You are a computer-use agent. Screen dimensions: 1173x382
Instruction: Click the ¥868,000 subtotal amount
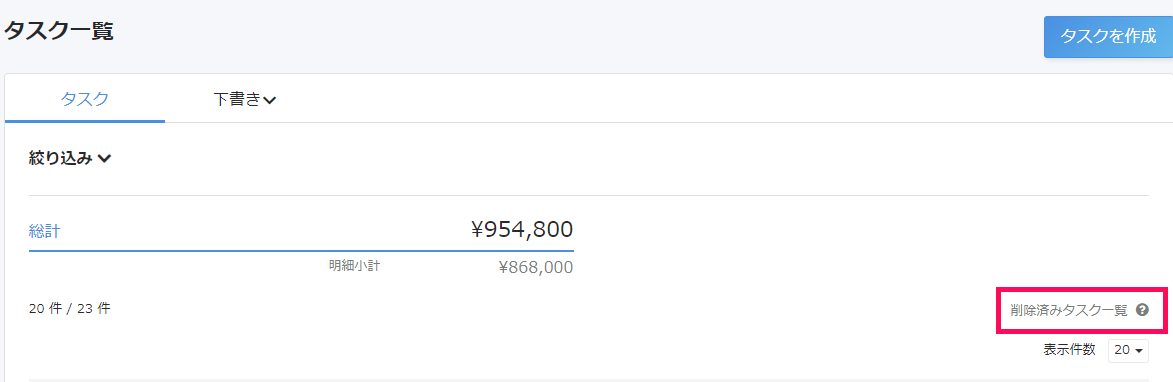[536, 268]
